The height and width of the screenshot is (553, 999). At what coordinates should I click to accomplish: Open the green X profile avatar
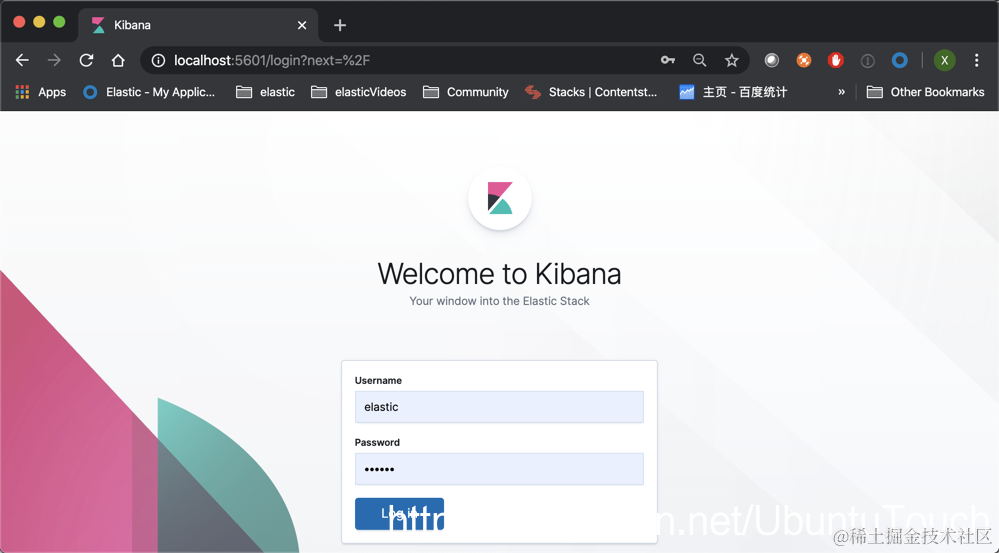tap(944, 61)
